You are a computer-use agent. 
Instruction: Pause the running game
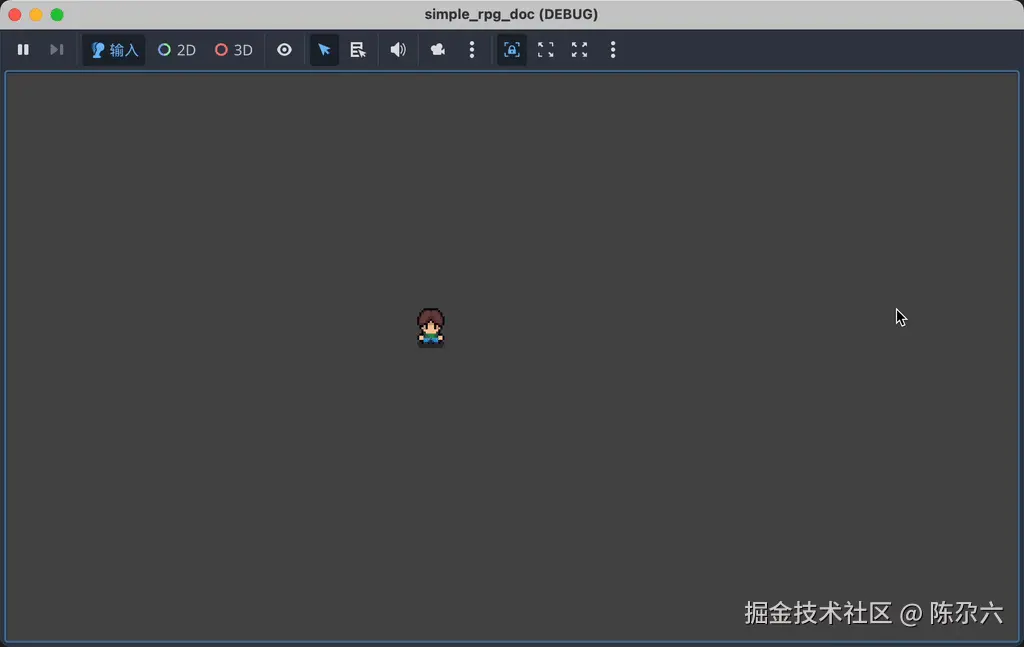23,49
